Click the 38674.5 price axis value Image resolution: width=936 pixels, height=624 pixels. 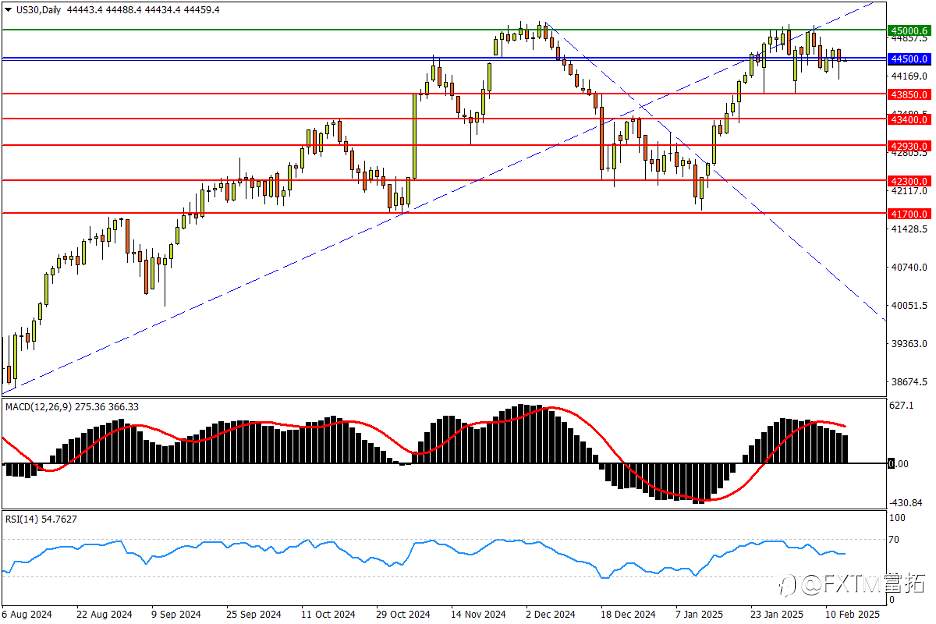[x=909, y=381]
